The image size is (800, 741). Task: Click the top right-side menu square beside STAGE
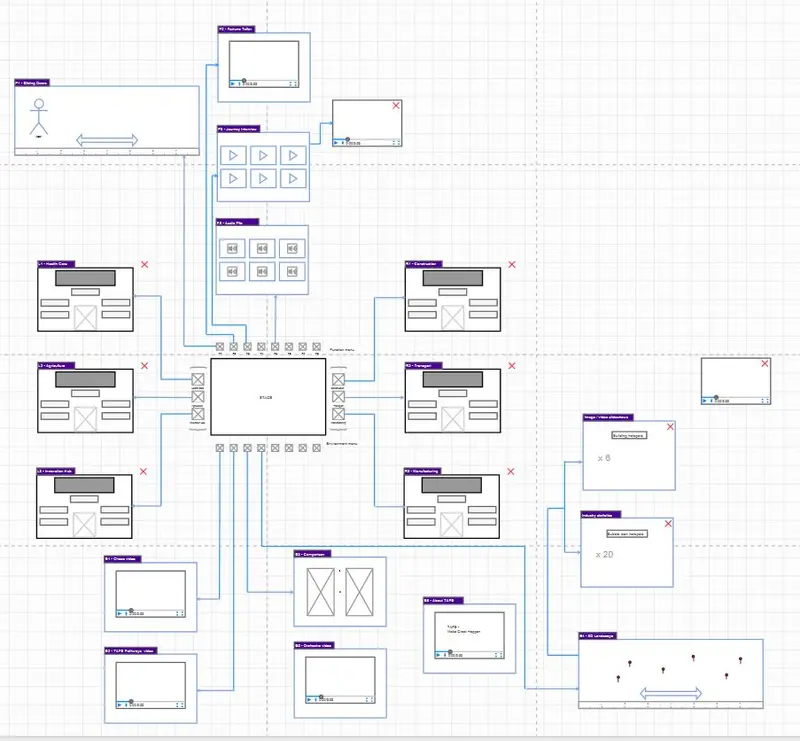point(338,379)
